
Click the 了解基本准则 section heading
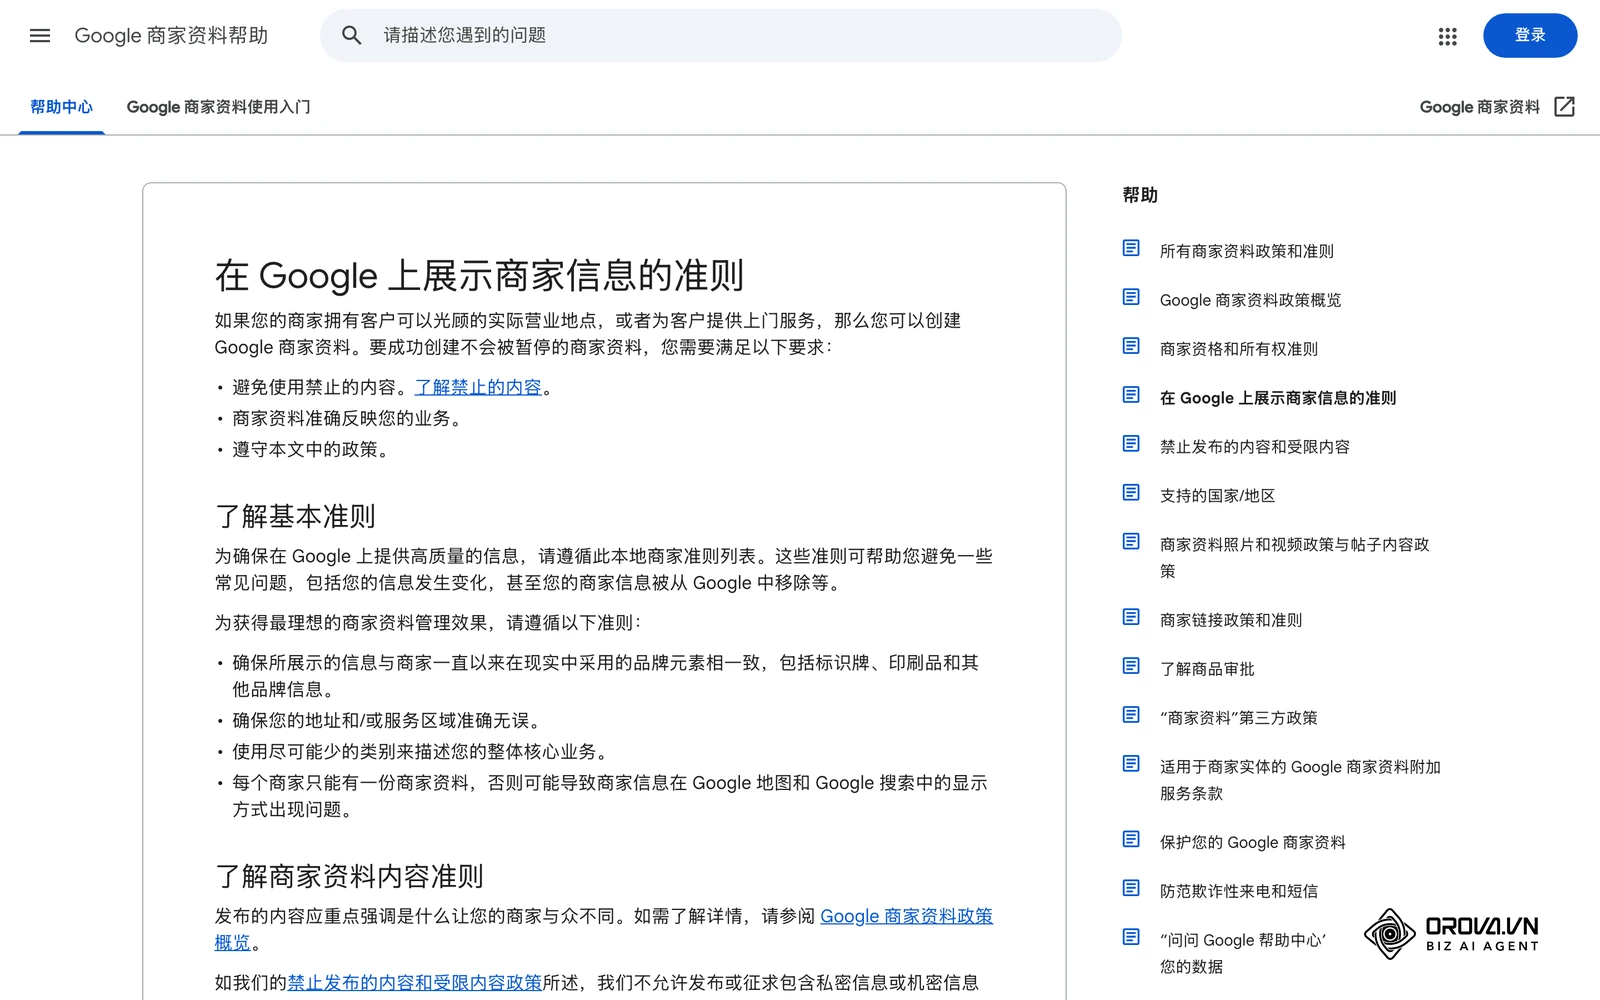tap(295, 516)
